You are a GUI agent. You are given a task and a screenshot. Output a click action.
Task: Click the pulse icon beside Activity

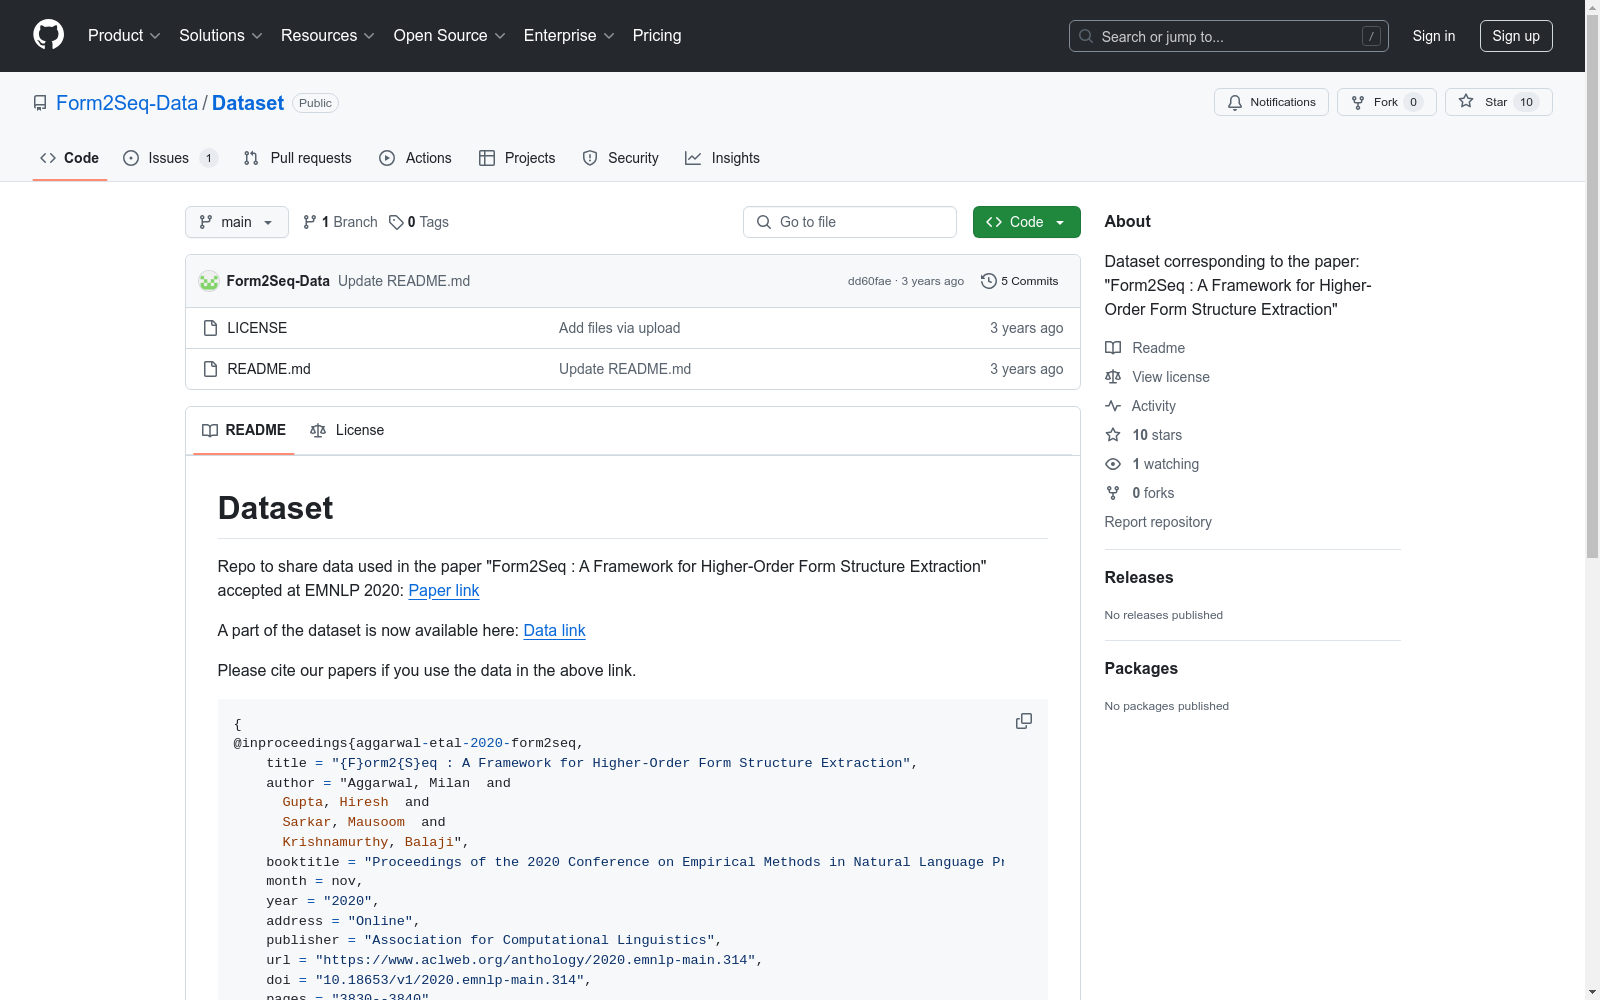click(x=1113, y=406)
